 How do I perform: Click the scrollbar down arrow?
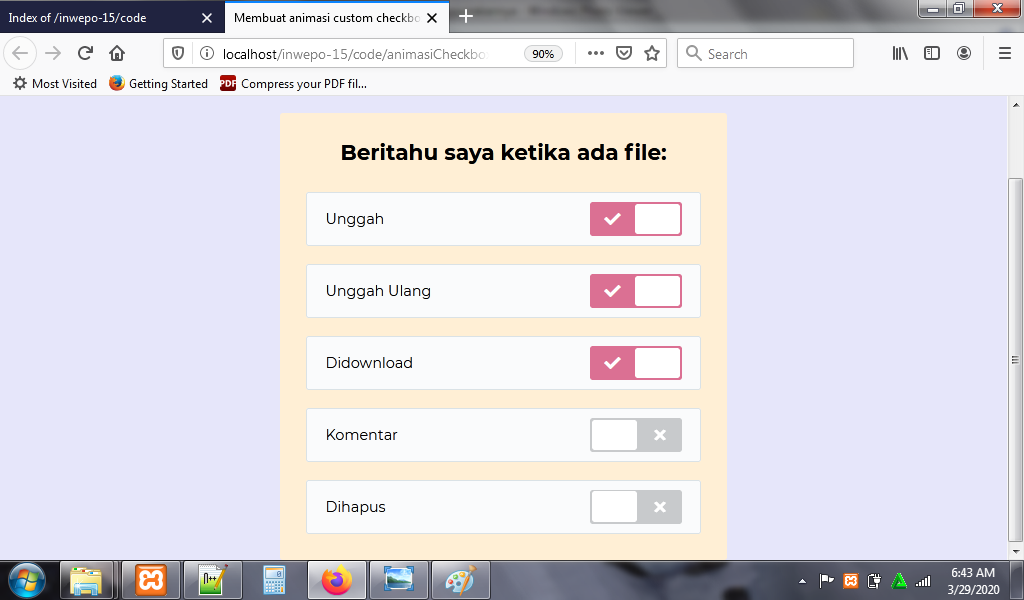point(1016,552)
